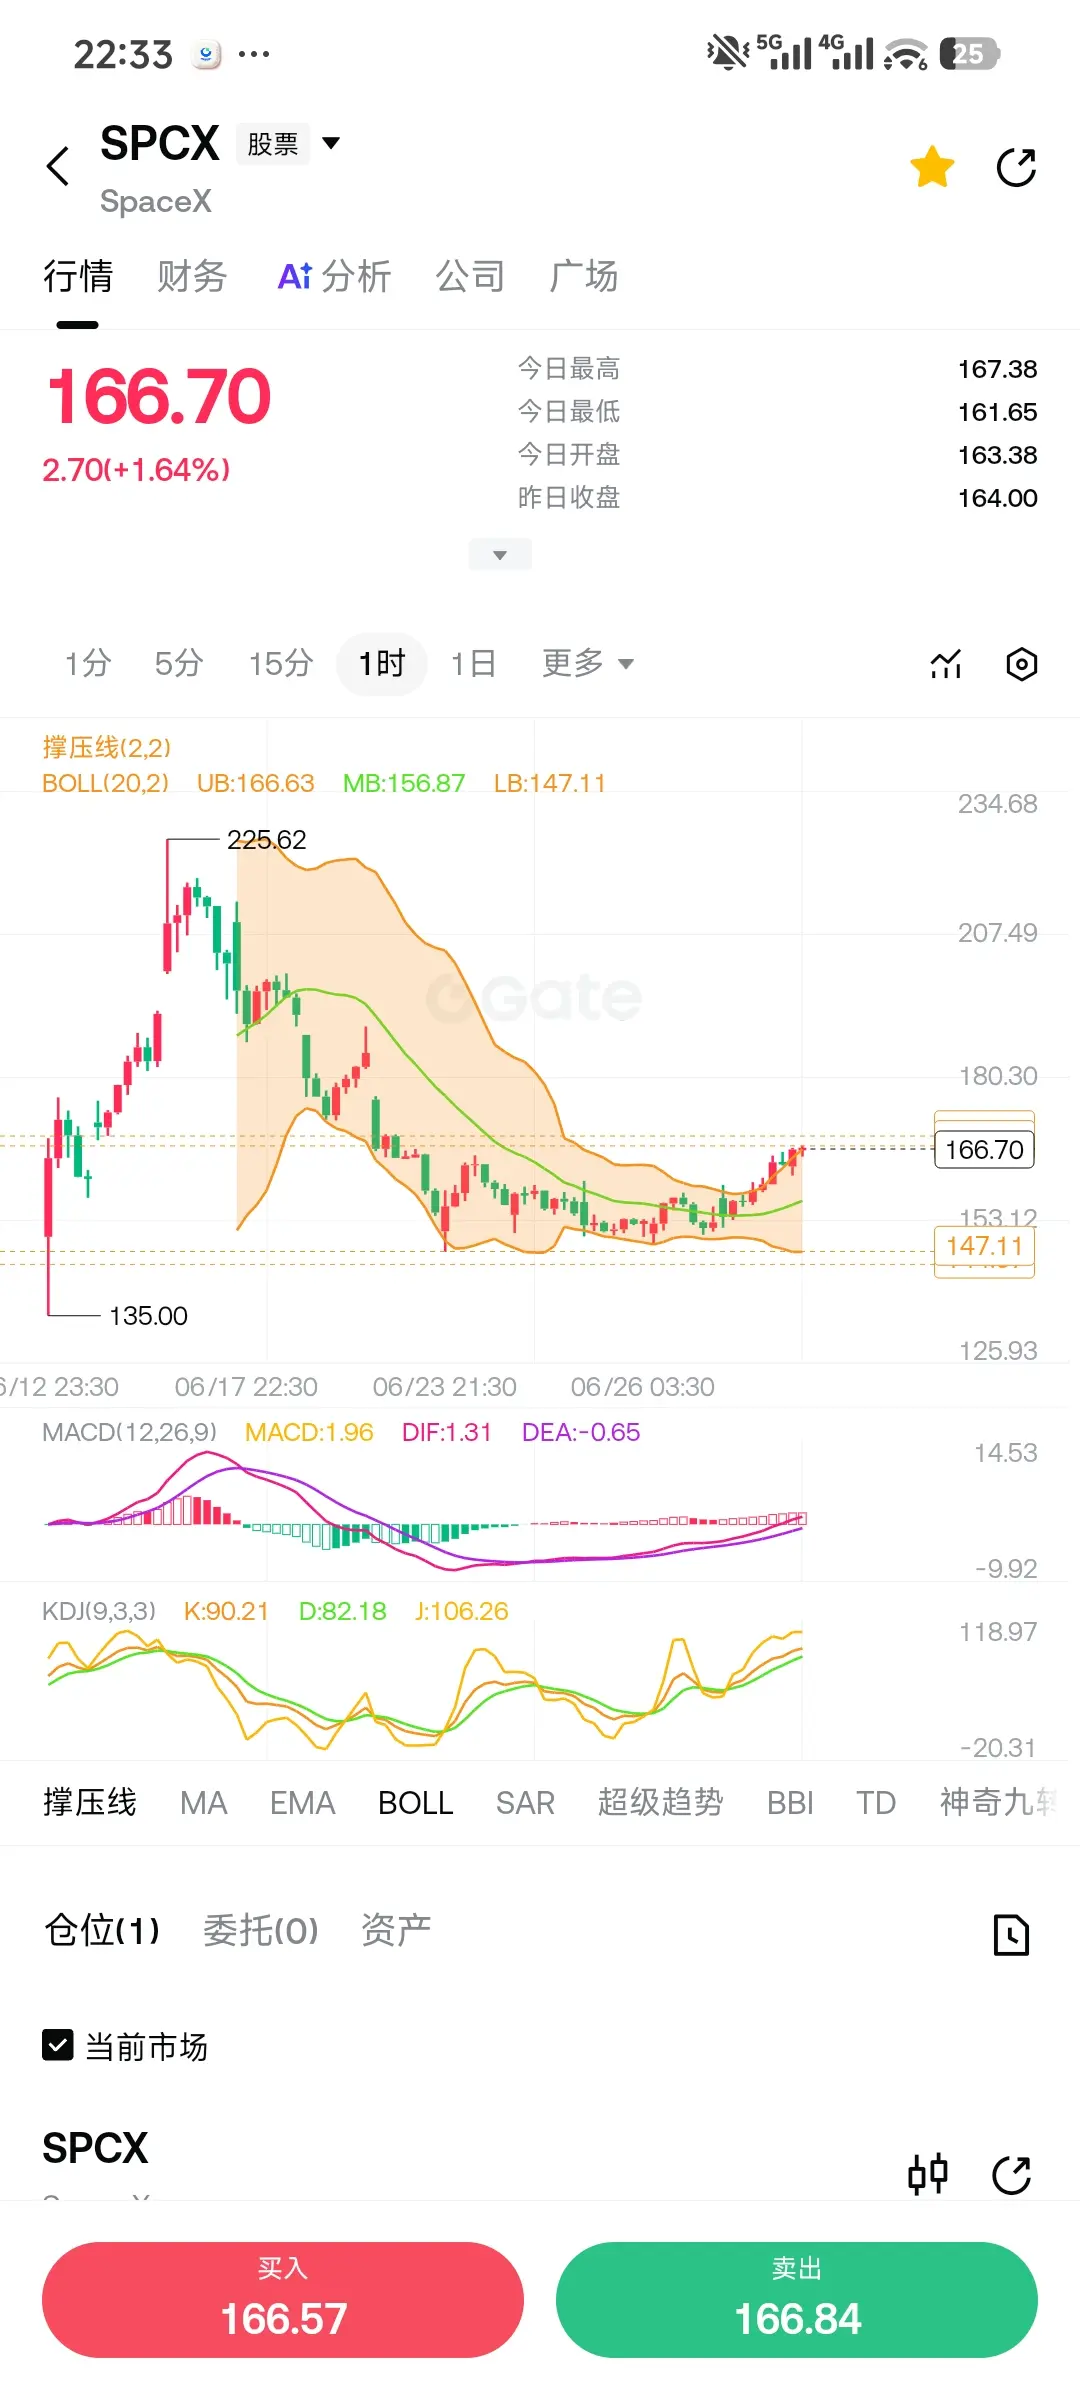Tap the KDJ(9,3,3) indicator label
Screen dimensions: 1080x2400
[x=99, y=1611]
